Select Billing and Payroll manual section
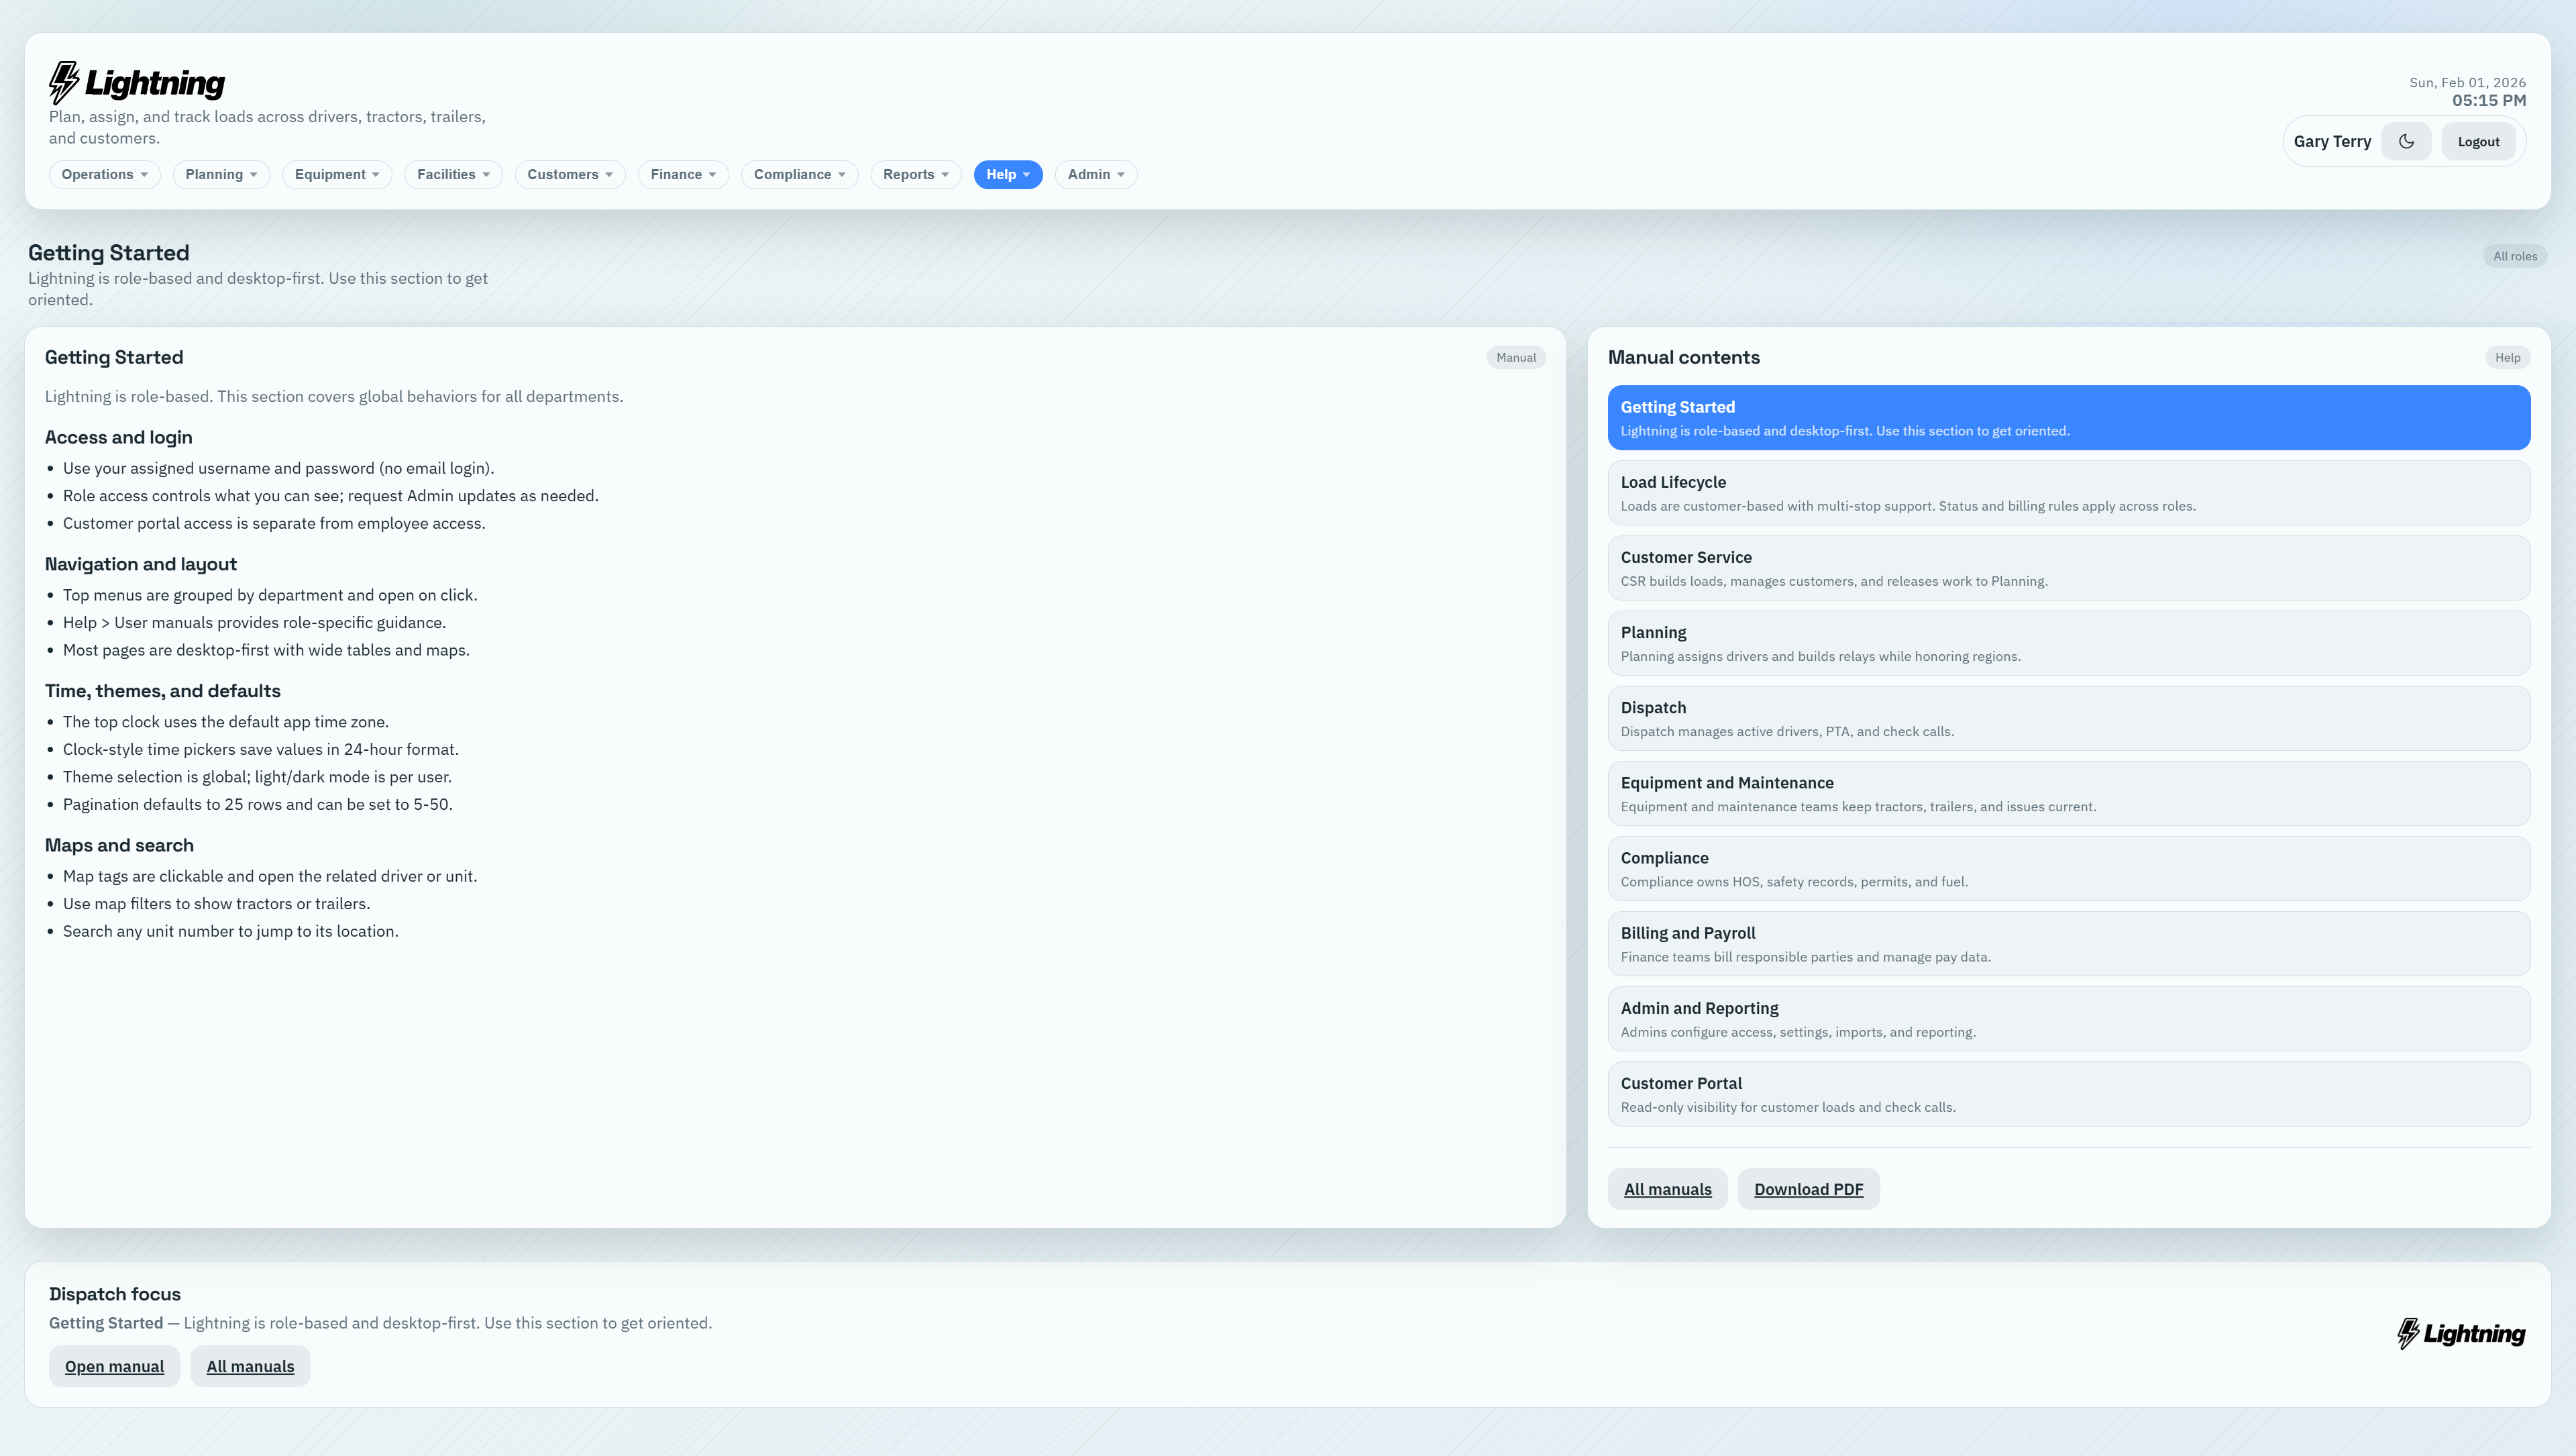 pyautogui.click(x=2068, y=943)
